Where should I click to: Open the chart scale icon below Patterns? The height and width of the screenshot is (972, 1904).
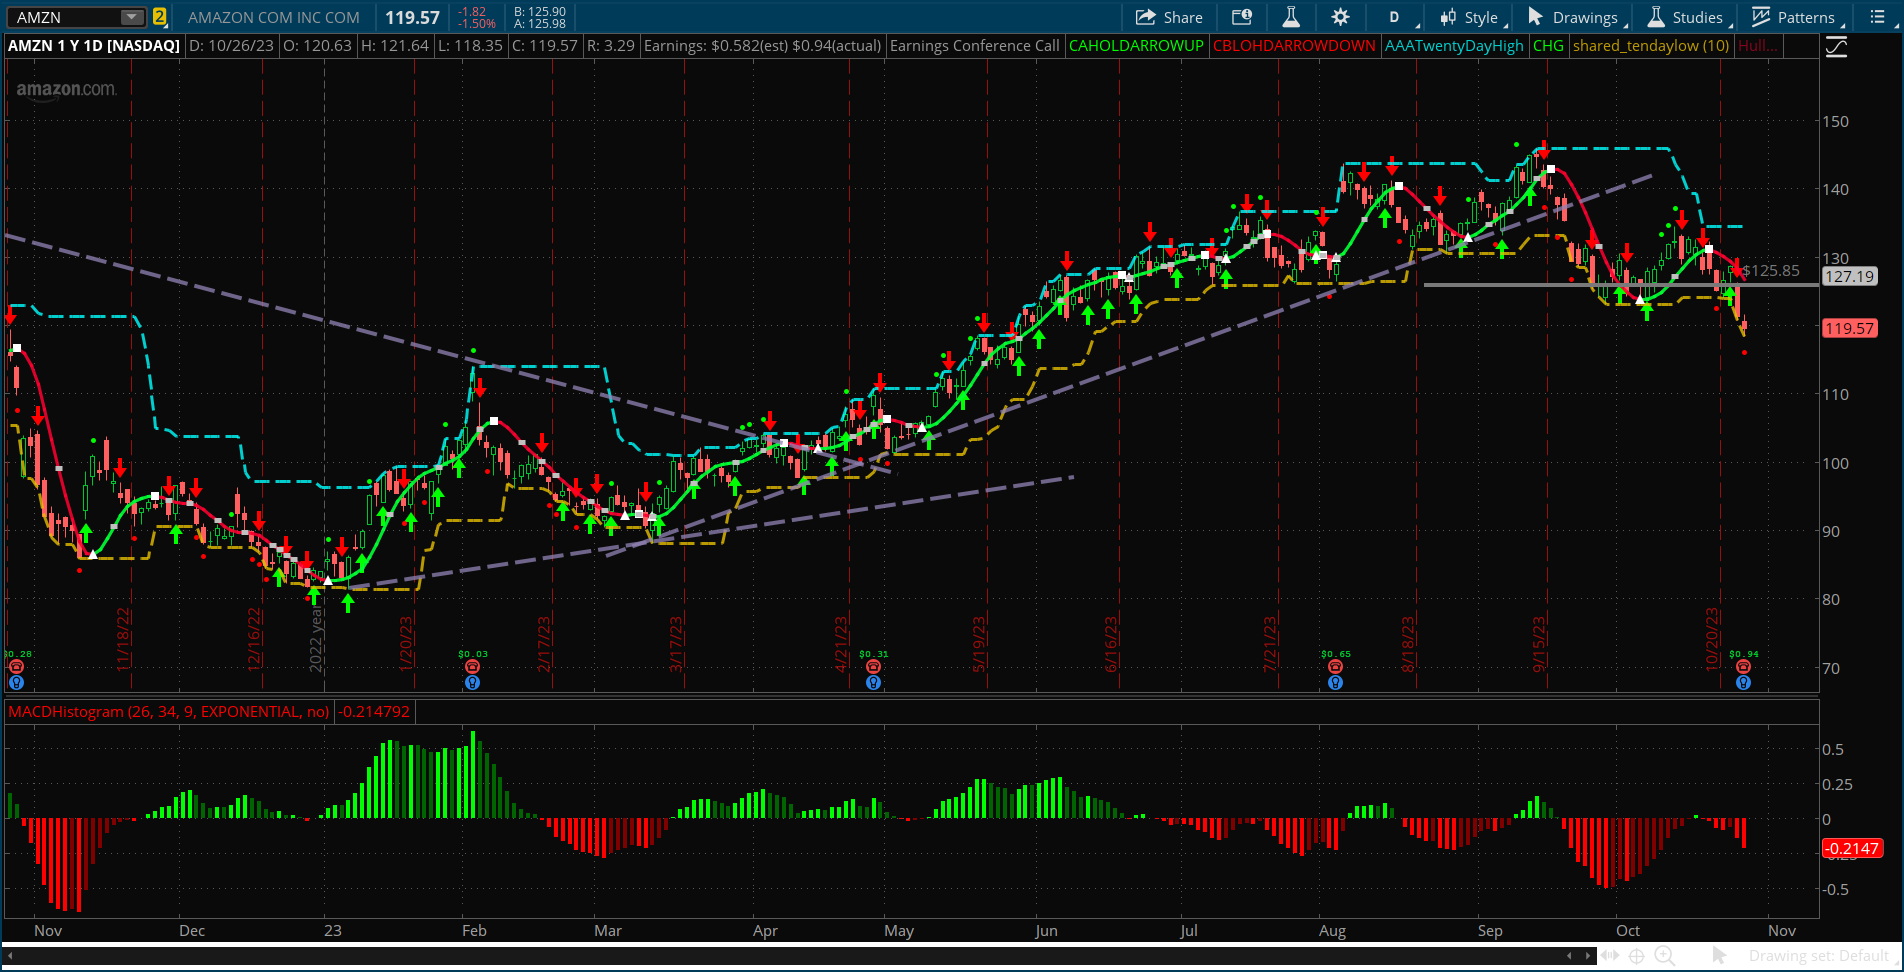point(1836,47)
